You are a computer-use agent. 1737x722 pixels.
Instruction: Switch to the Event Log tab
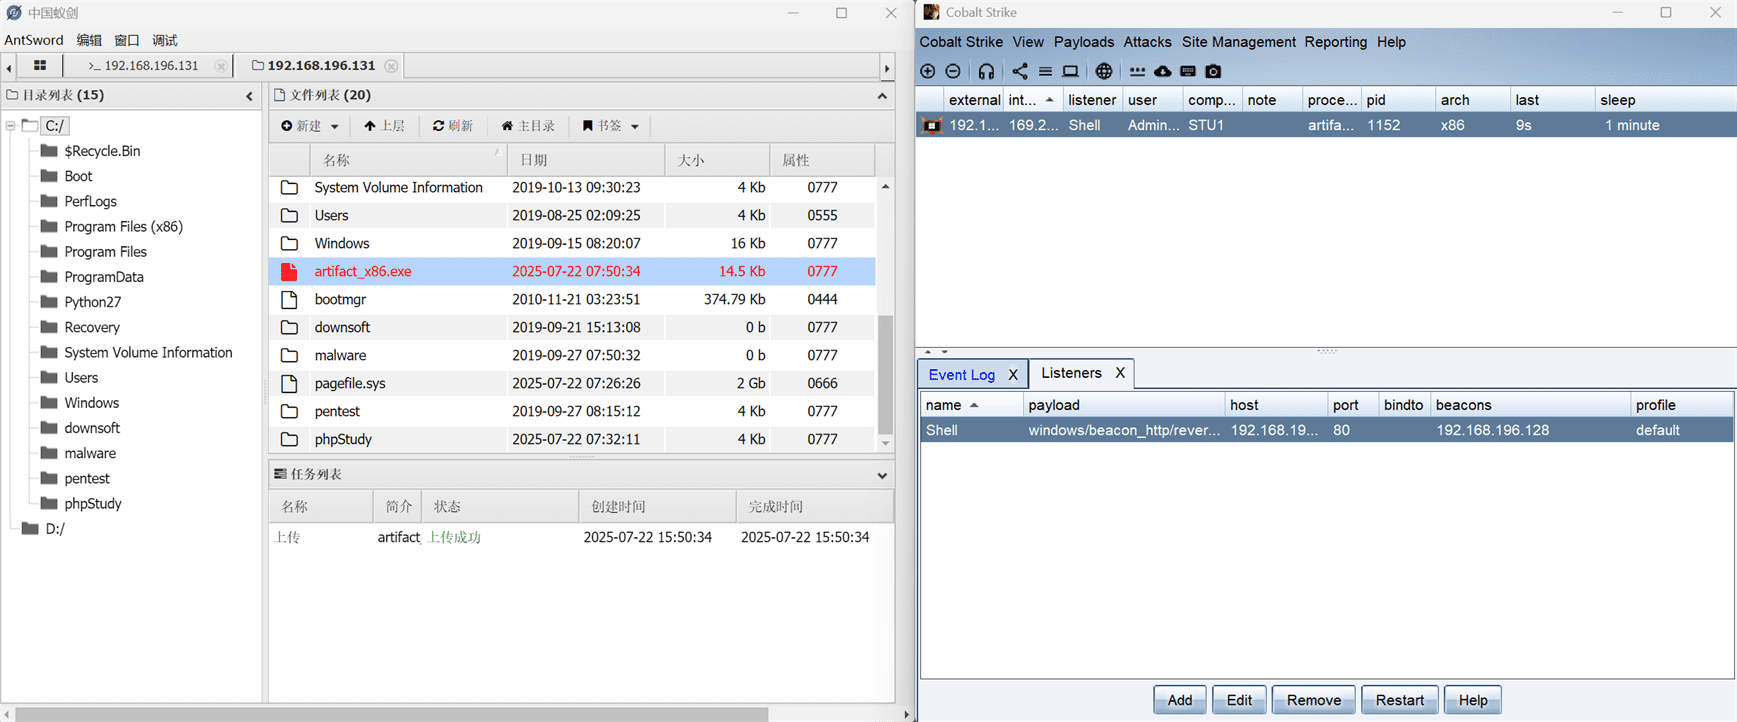[962, 374]
